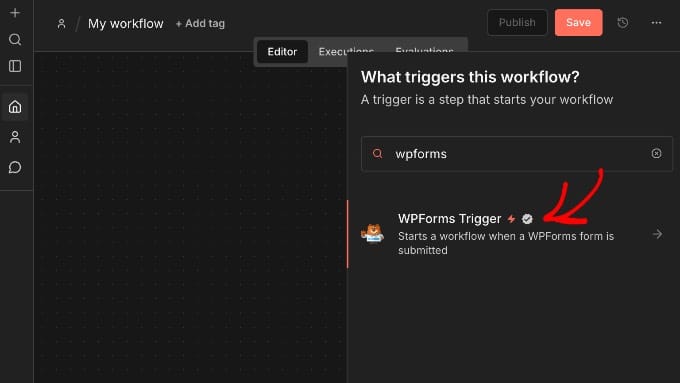The image size is (680, 383).
Task: Click the plus icon in the sidebar
Action: point(15,13)
